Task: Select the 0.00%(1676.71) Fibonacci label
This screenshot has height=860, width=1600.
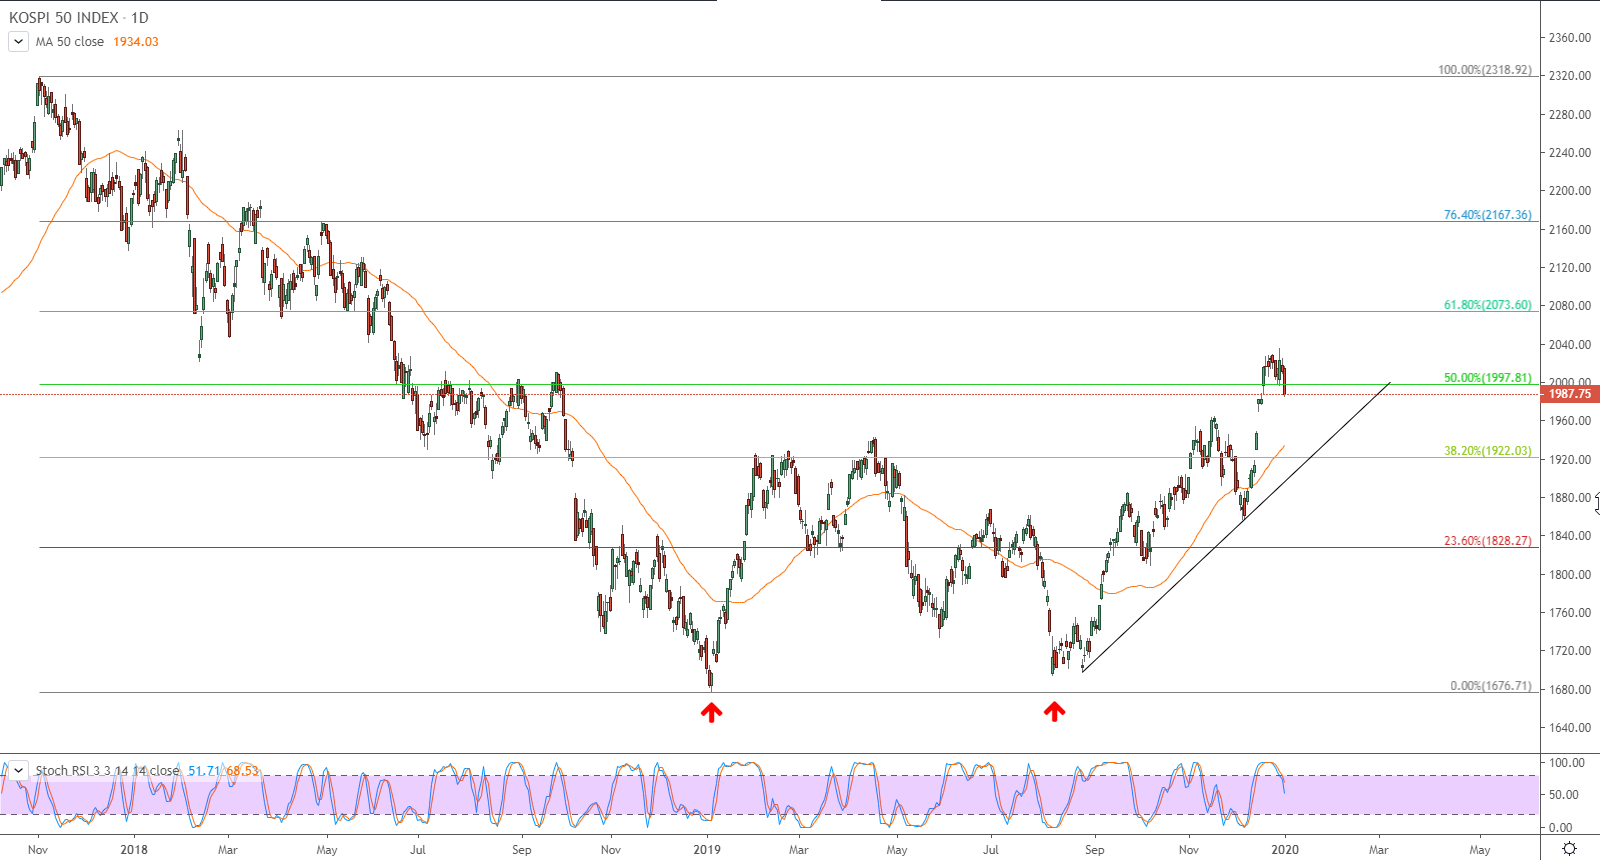Action: tap(1491, 686)
